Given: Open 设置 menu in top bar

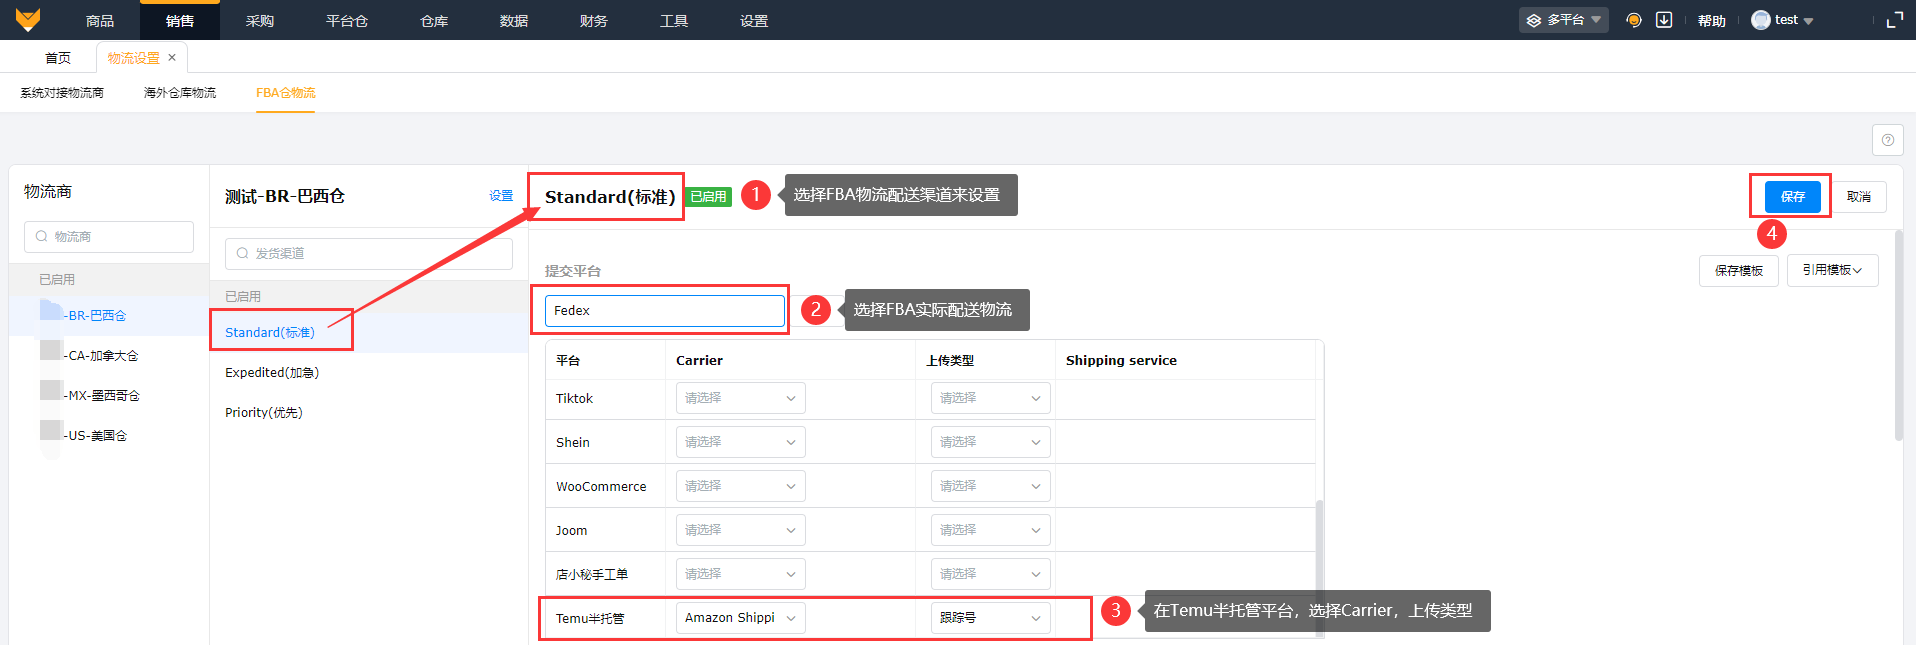Looking at the screenshot, I should tap(754, 20).
